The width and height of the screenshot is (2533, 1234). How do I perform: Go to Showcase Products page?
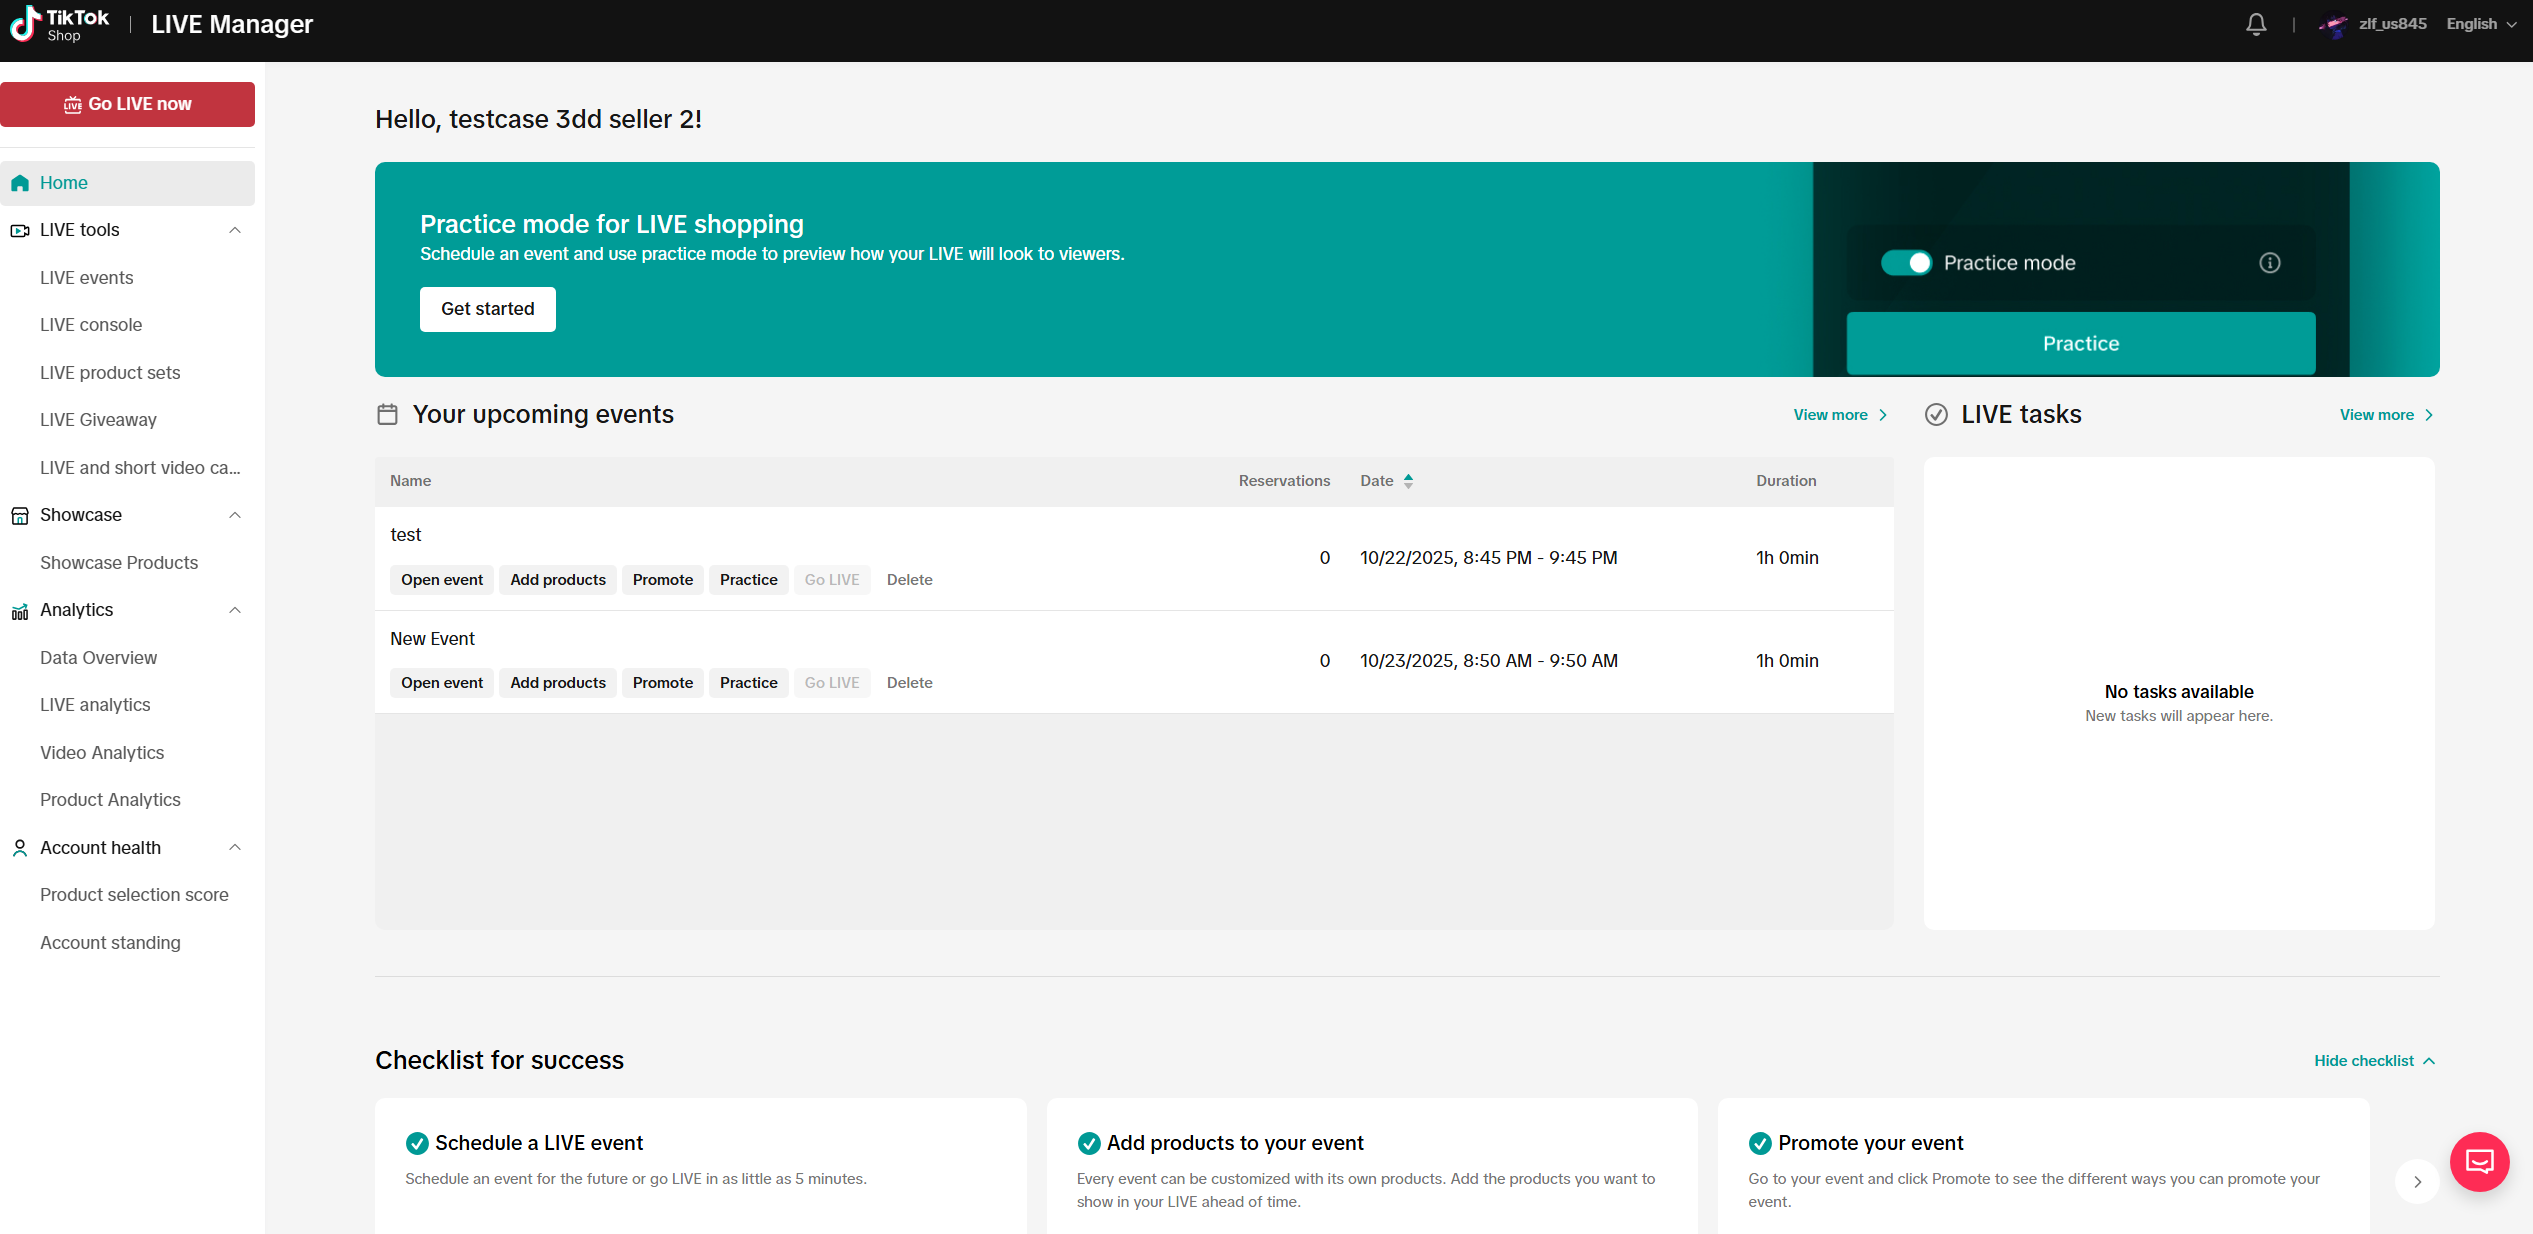pyautogui.click(x=119, y=563)
